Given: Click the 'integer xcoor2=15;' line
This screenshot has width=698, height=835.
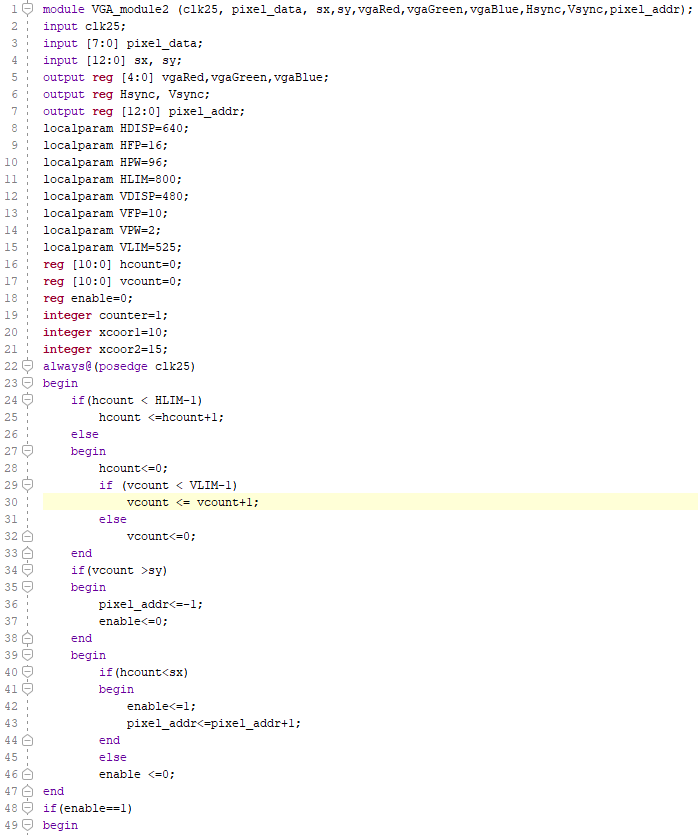Looking at the screenshot, I should coord(105,349).
